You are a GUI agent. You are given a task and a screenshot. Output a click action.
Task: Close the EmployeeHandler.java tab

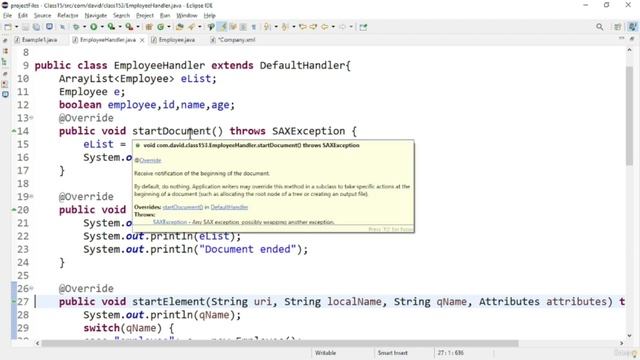142,40
